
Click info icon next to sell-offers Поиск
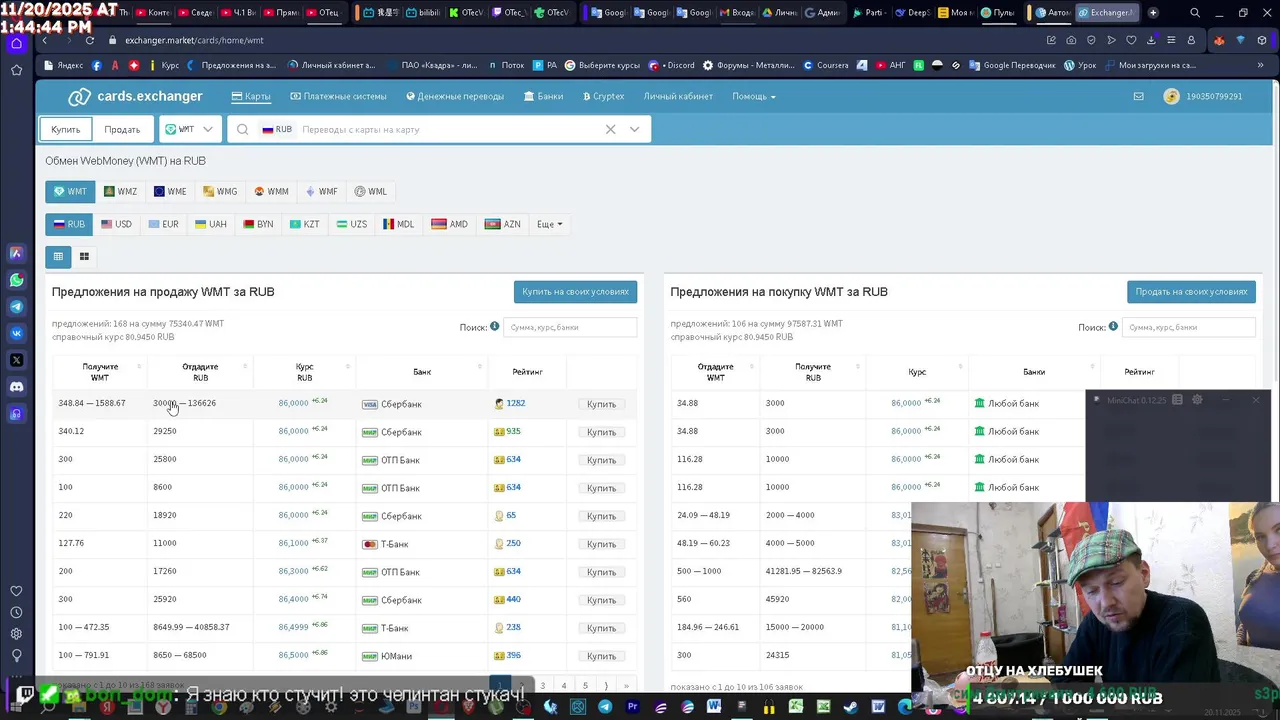(x=494, y=327)
